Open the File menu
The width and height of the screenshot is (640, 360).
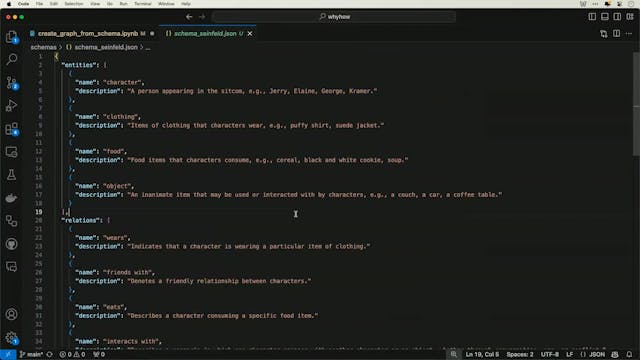[x=39, y=4]
